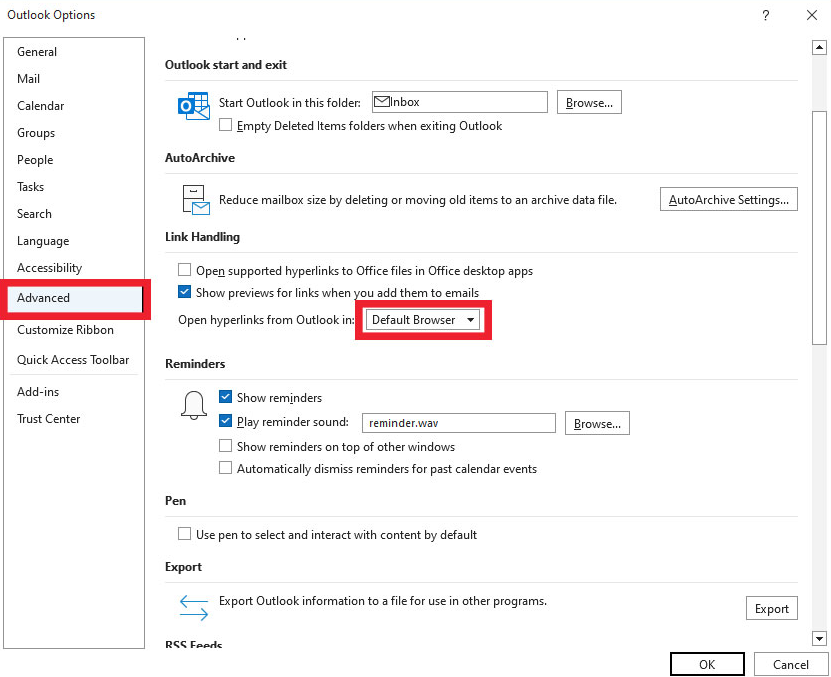
Task: Click the Cancel button
Action: pos(790,664)
